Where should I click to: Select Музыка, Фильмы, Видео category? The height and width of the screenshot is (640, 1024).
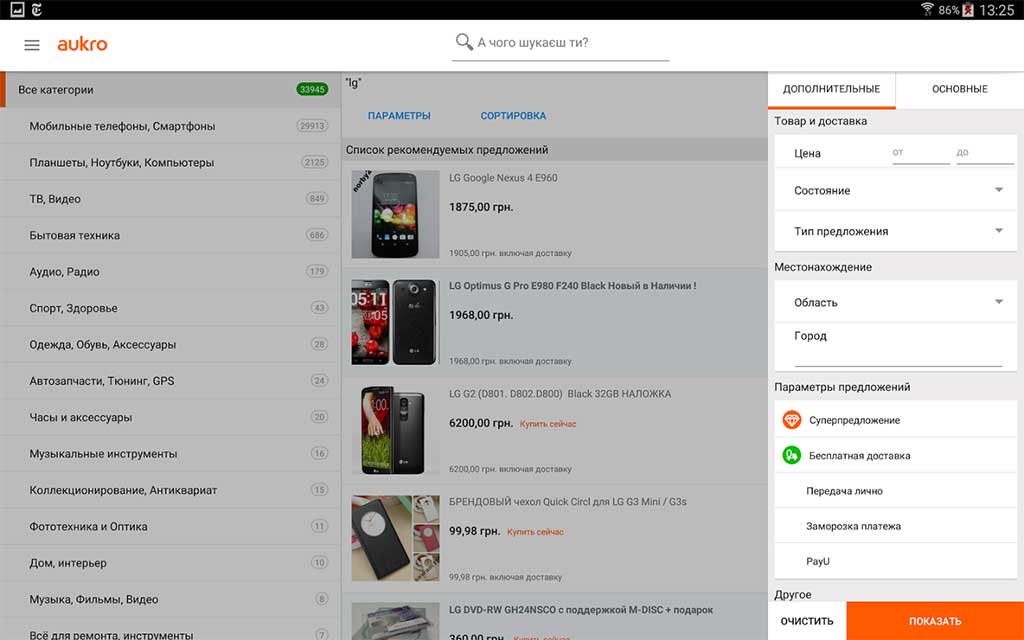[x=170, y=600]
